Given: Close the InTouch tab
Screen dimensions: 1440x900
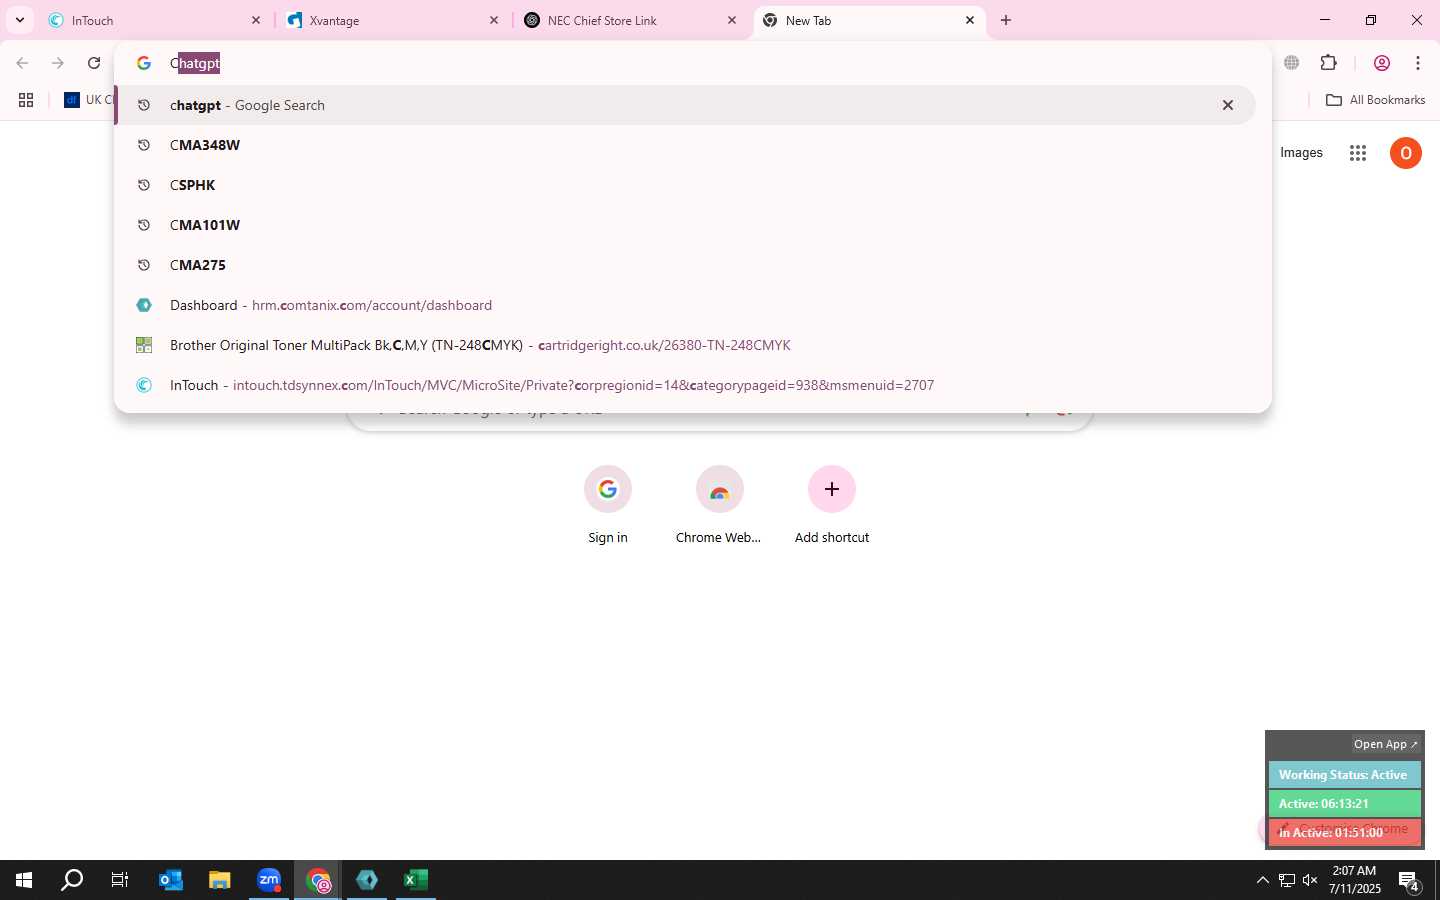Looking at the screenshot, I should coord(256,20).
